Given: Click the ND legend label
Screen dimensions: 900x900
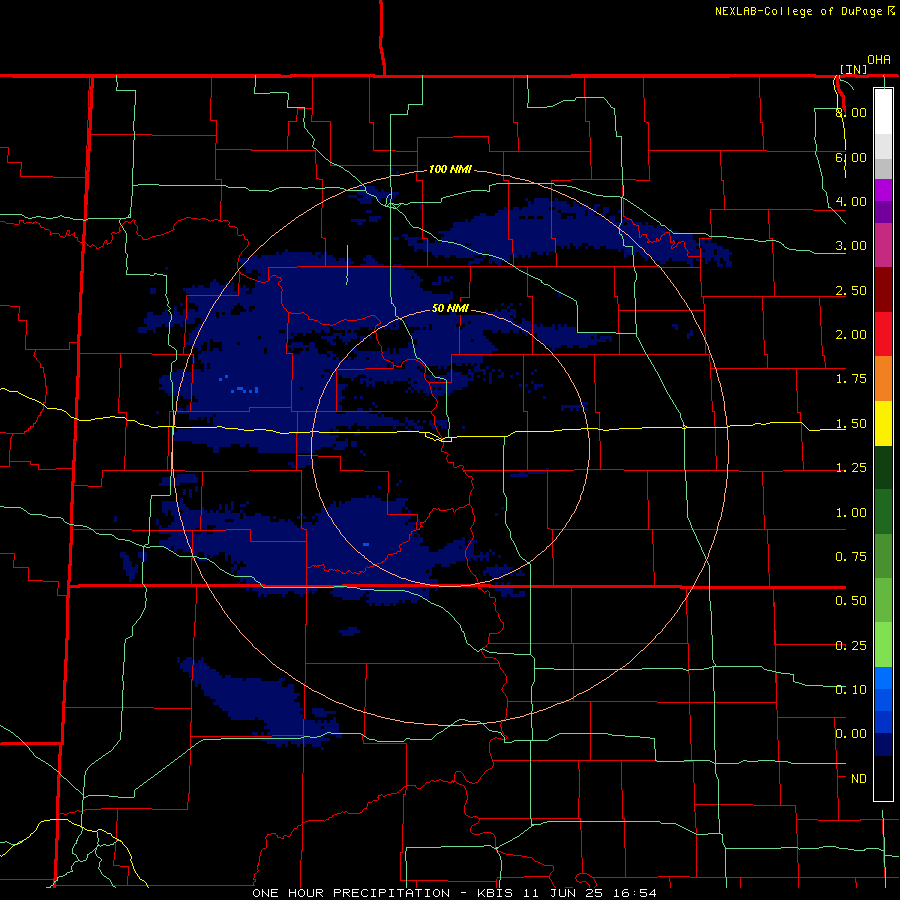Looking at the screenshot, I should 859,779.
